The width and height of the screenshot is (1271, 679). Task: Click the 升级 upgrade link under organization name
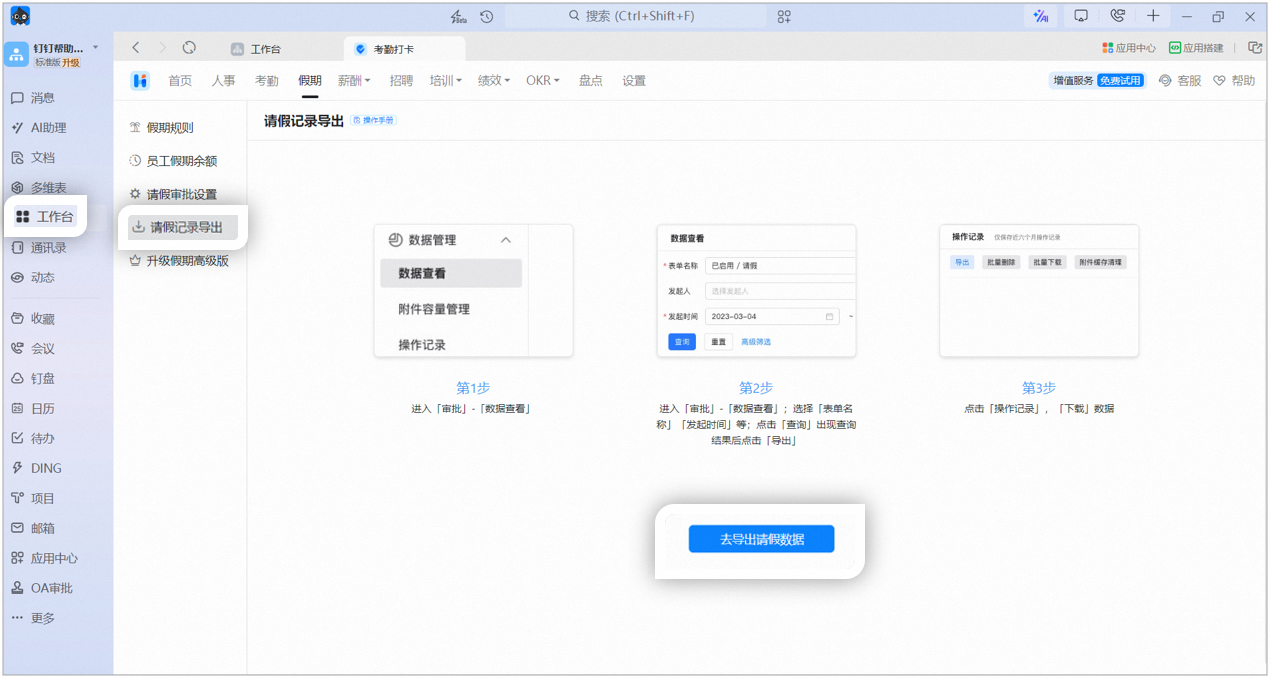tap(71, 62)
